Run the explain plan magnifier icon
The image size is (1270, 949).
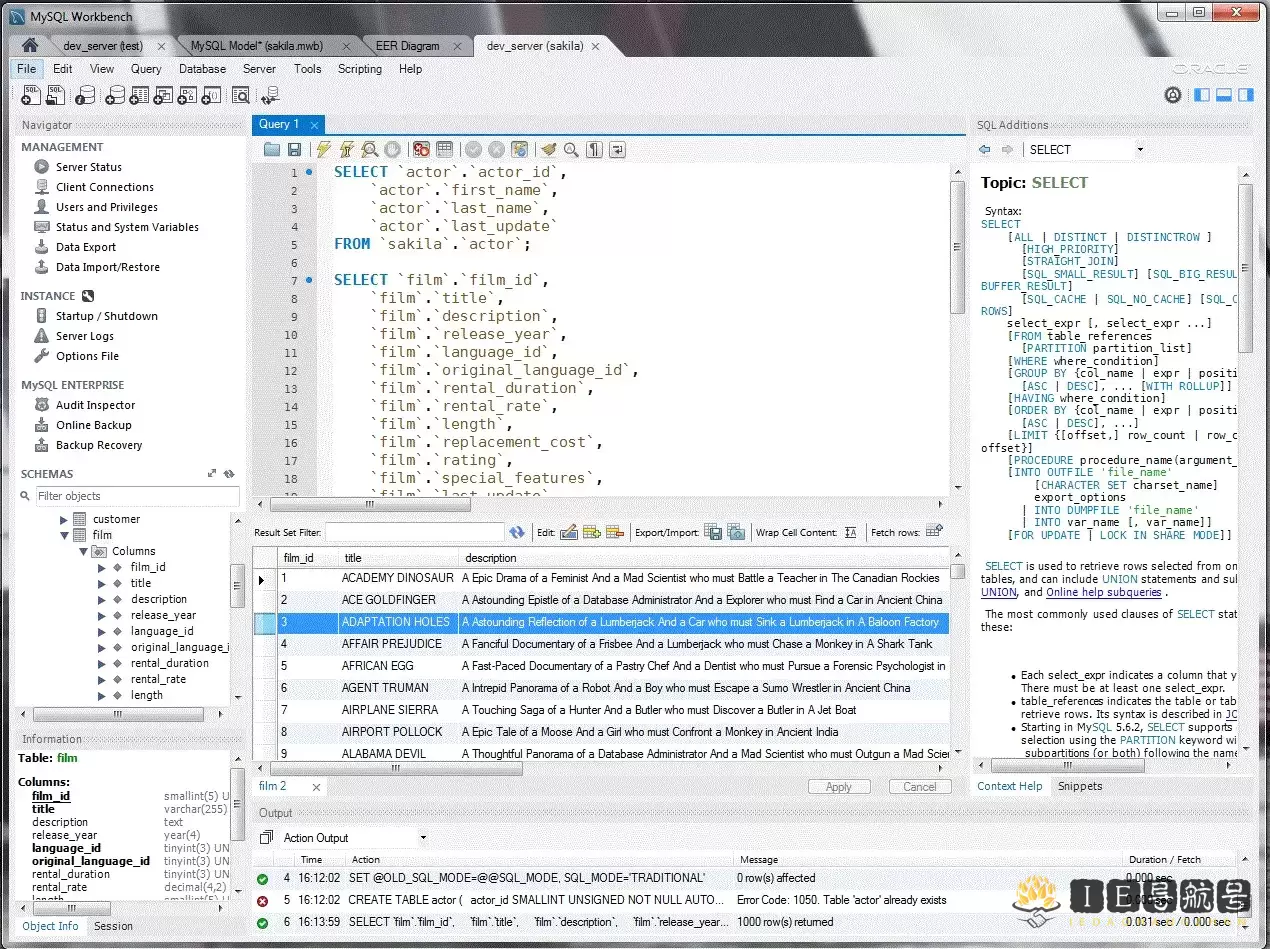click(x=370, y=149)
